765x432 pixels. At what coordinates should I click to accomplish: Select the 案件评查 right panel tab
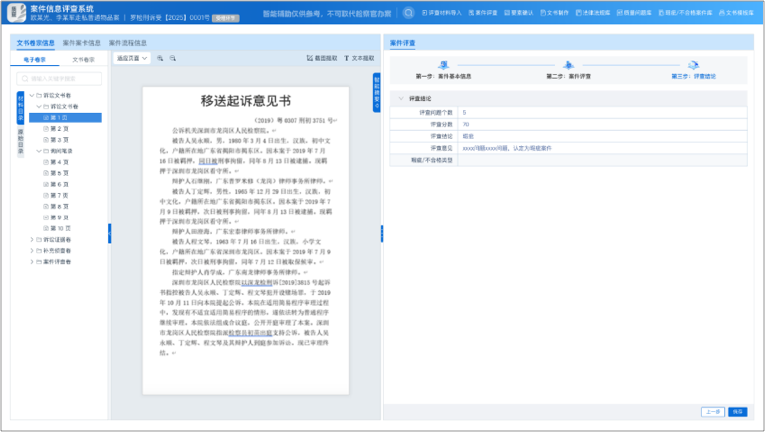pos(403,43)
